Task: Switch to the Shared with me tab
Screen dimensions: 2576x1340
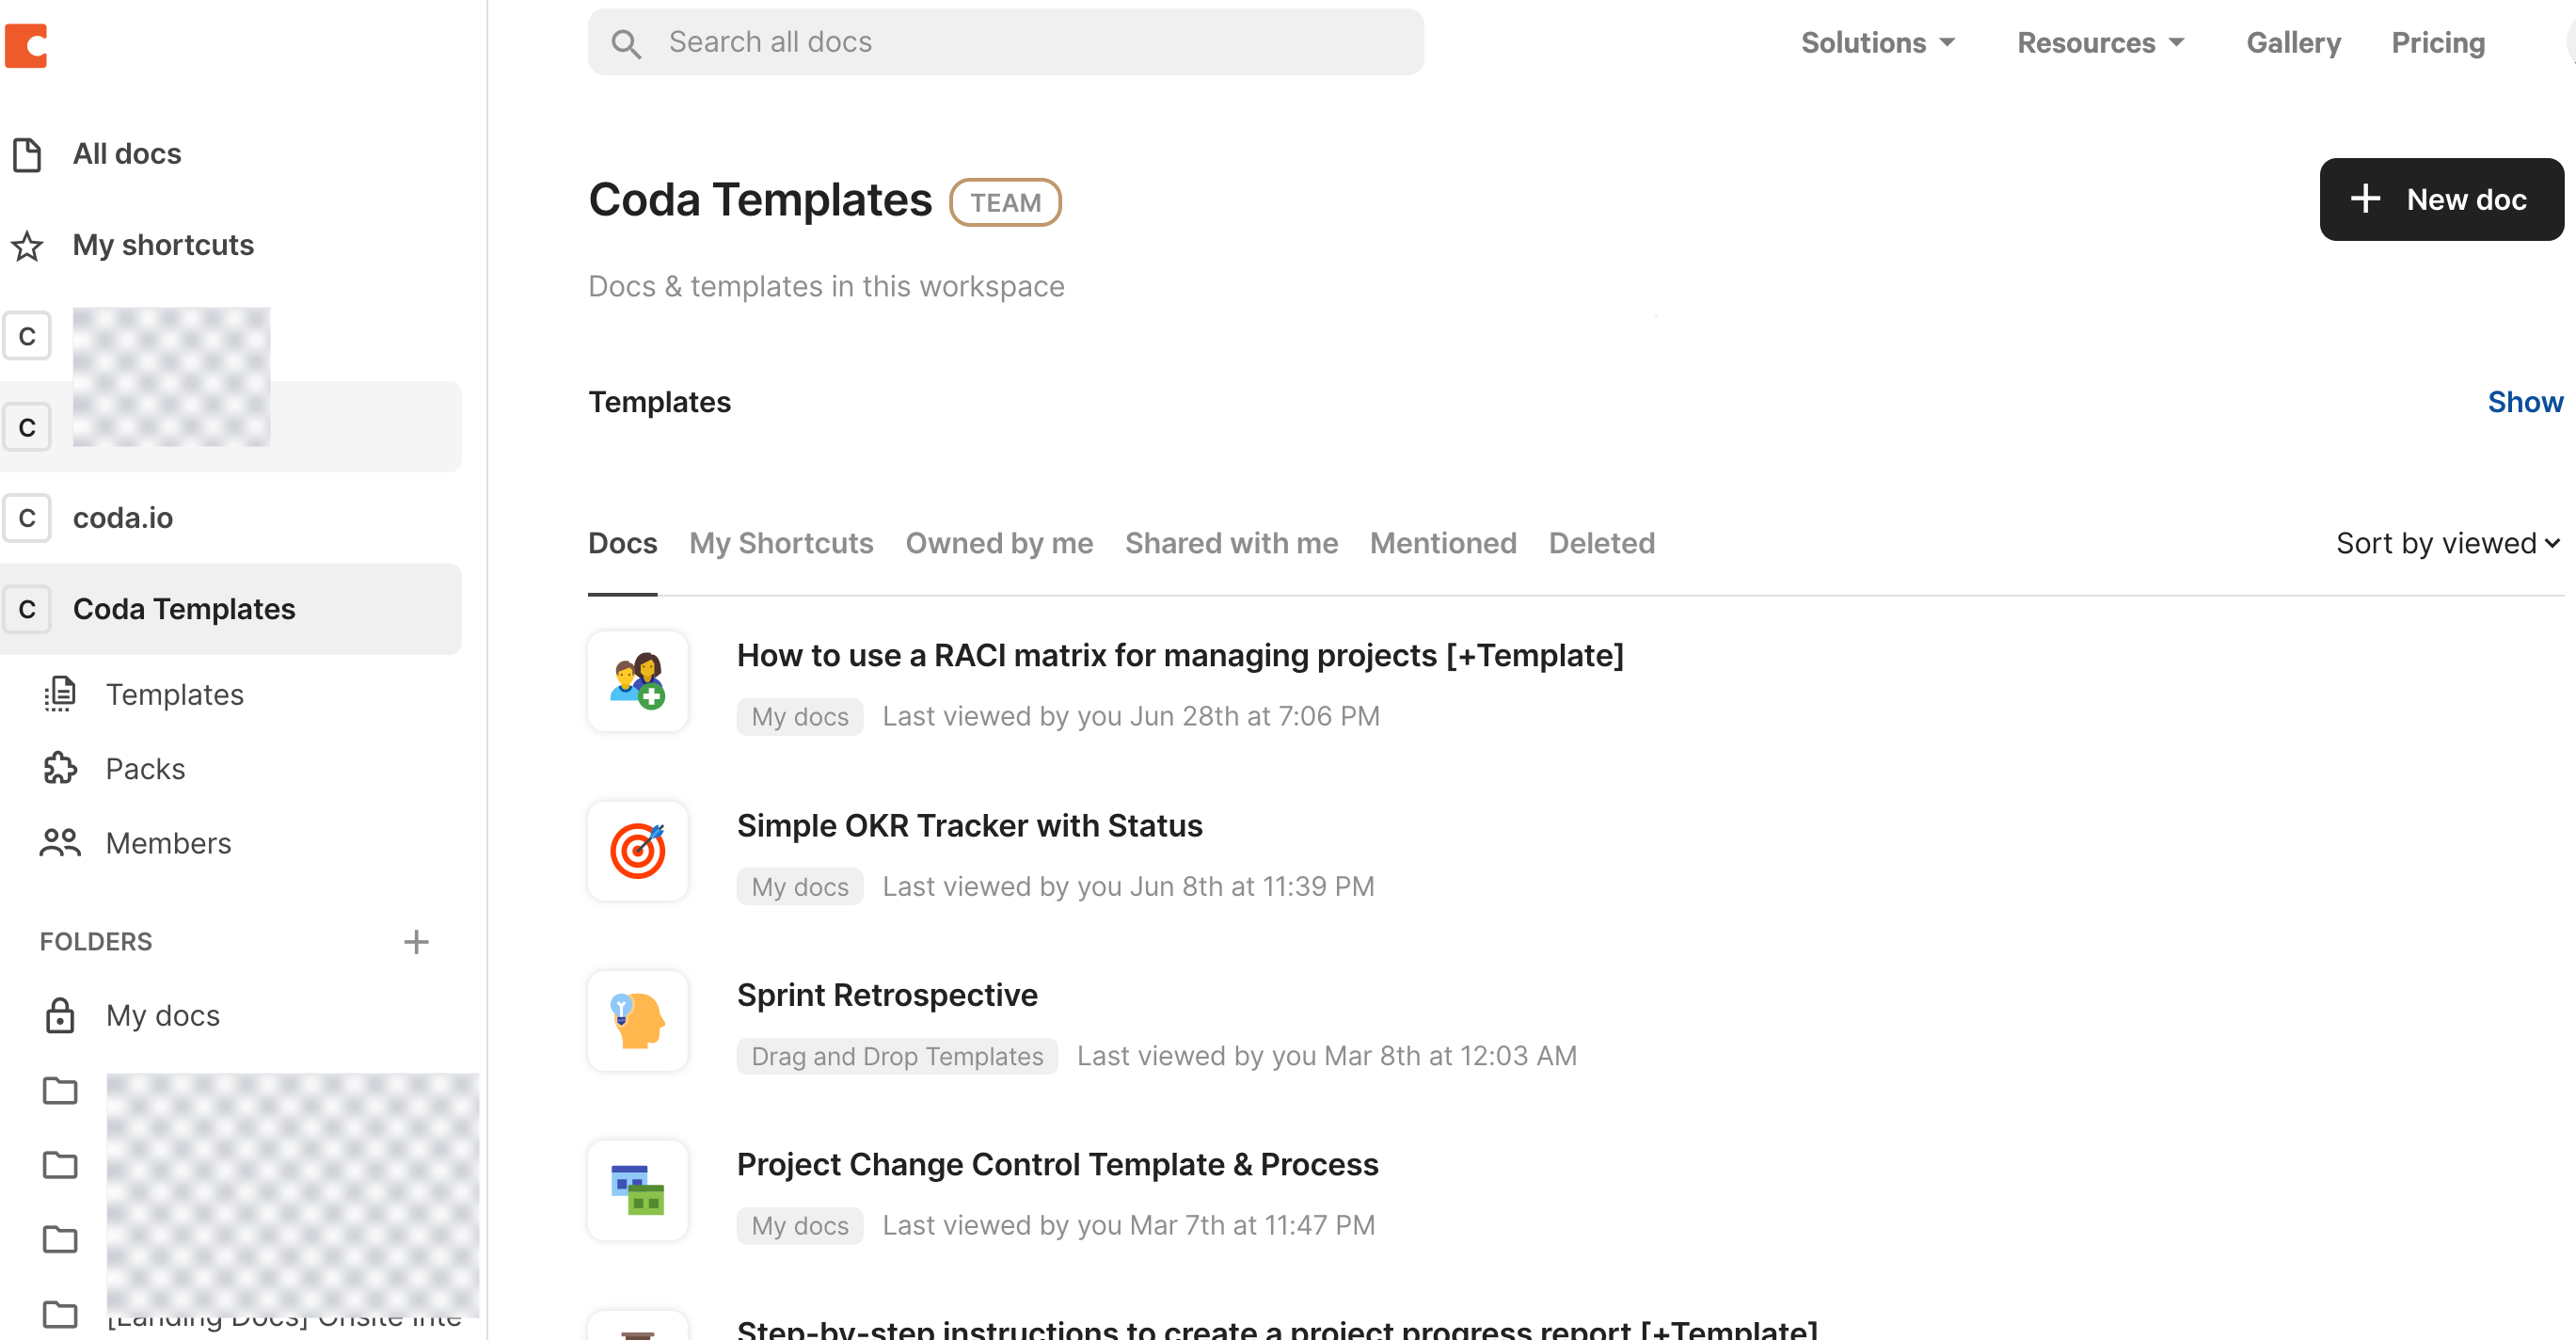Action: point(1231,544)
